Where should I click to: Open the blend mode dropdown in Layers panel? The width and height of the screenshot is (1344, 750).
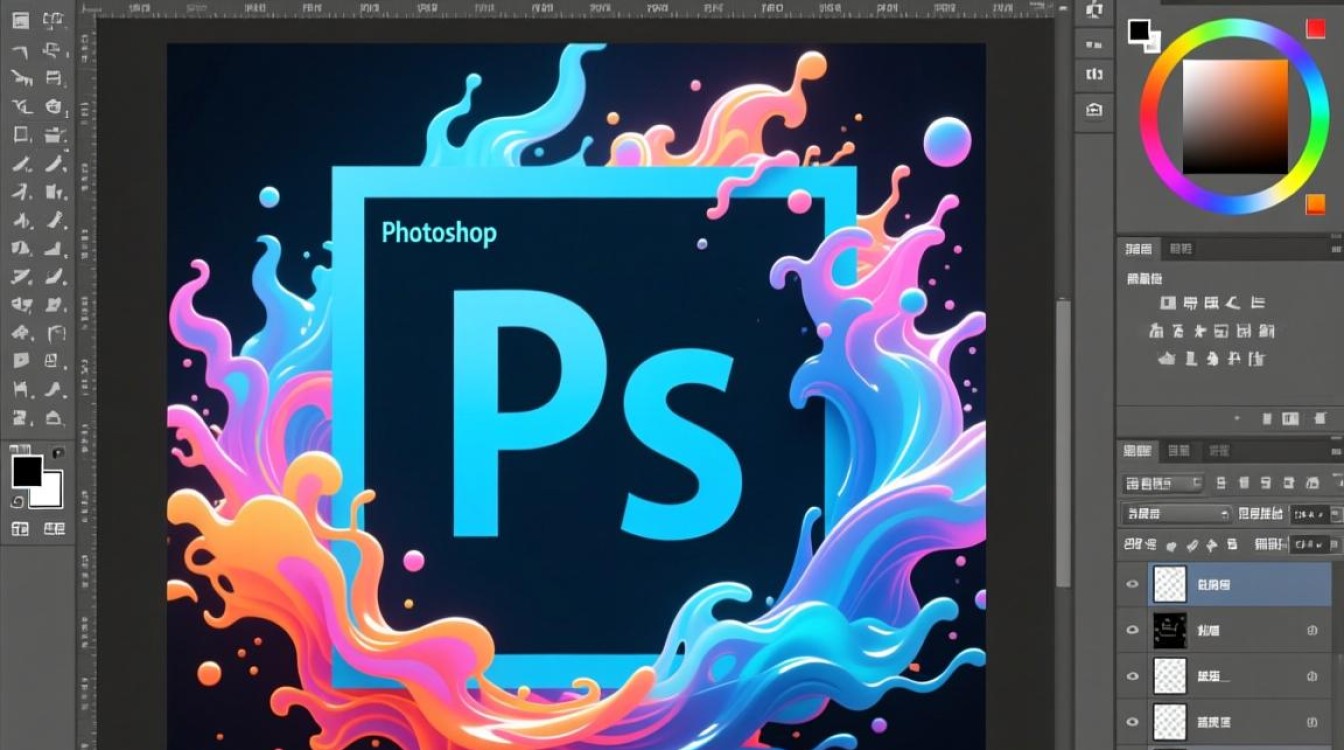pos(1177,514)
